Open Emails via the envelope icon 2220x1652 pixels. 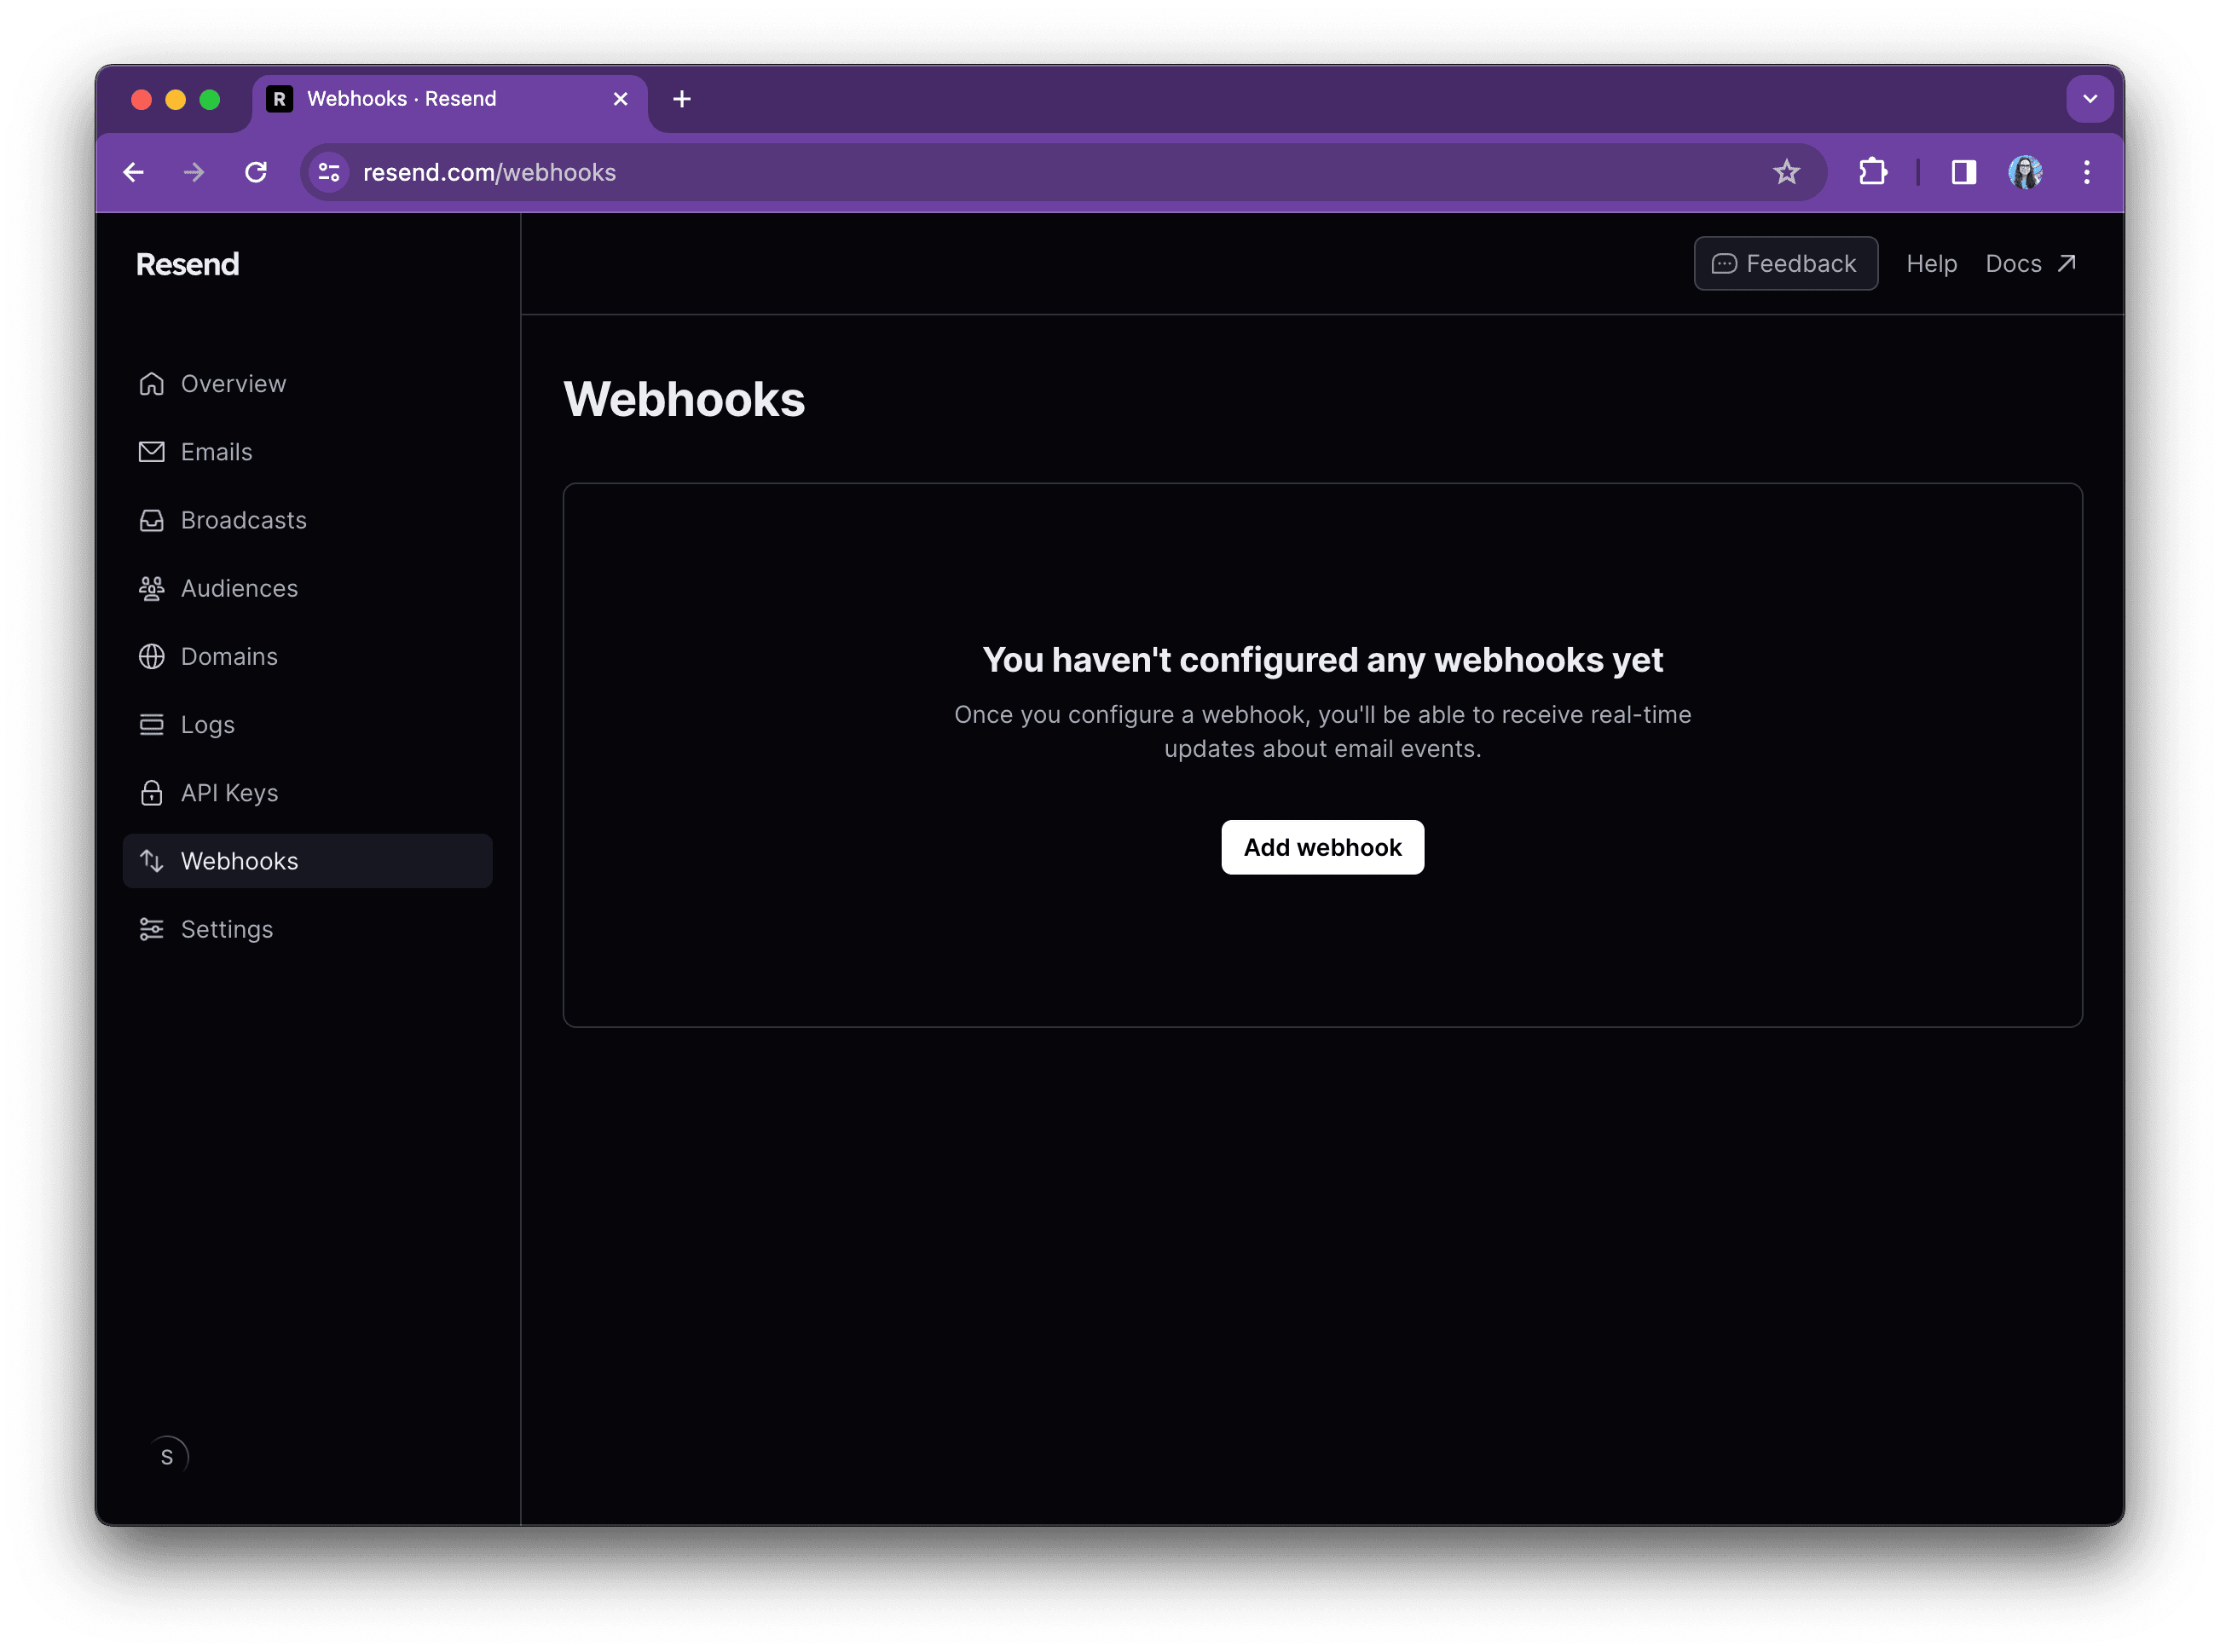point(151,451)
